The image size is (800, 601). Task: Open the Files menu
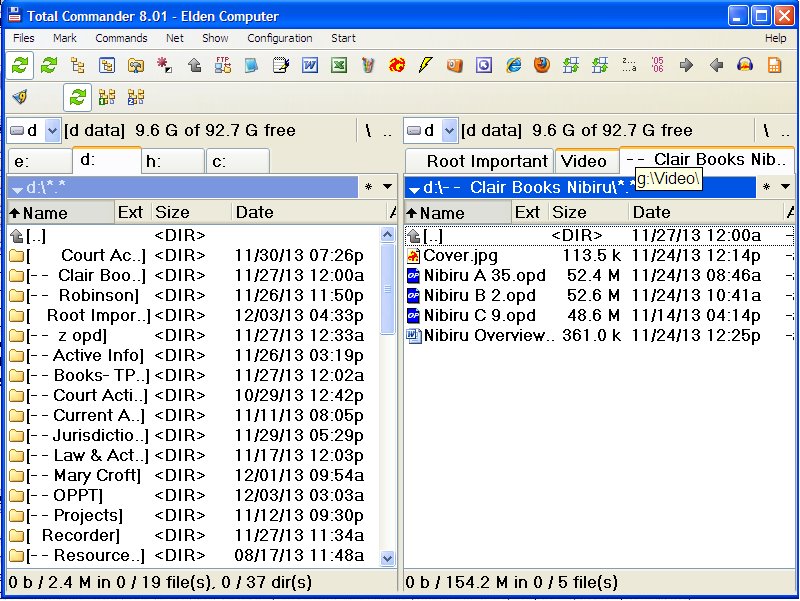23,38
